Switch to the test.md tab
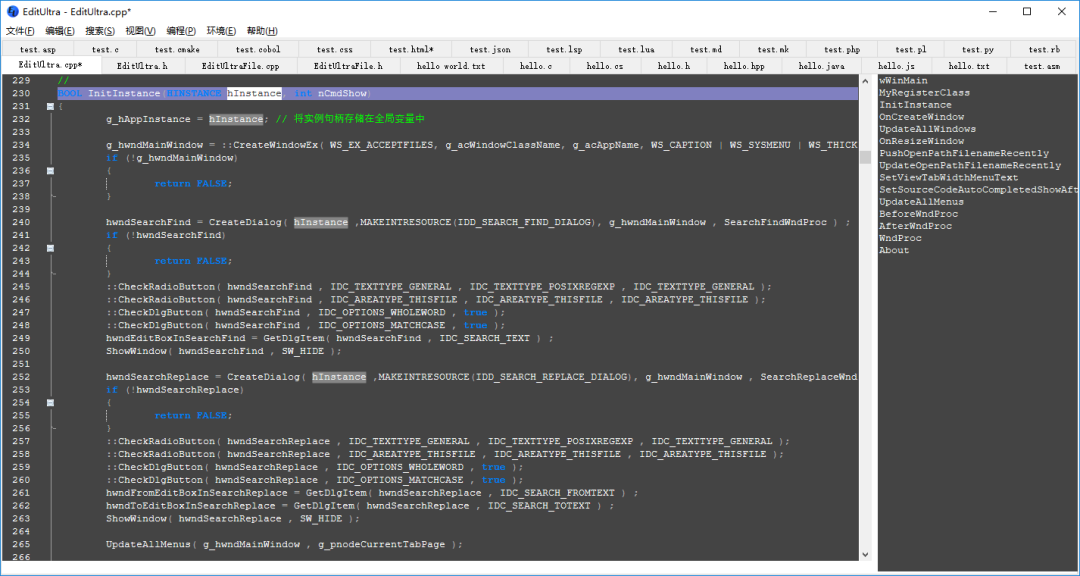The image size is (1080, 576). [x=706, y=50]
